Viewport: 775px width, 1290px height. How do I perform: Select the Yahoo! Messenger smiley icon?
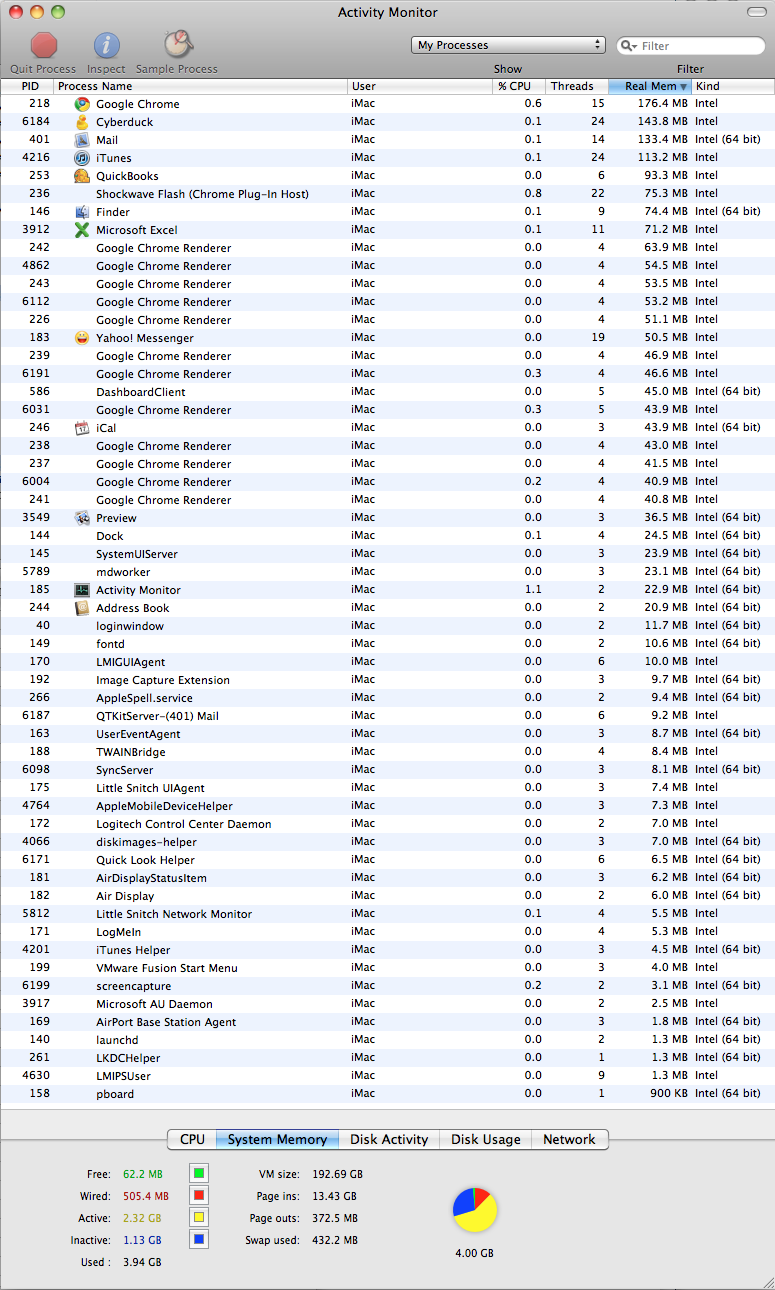[82, 338]
